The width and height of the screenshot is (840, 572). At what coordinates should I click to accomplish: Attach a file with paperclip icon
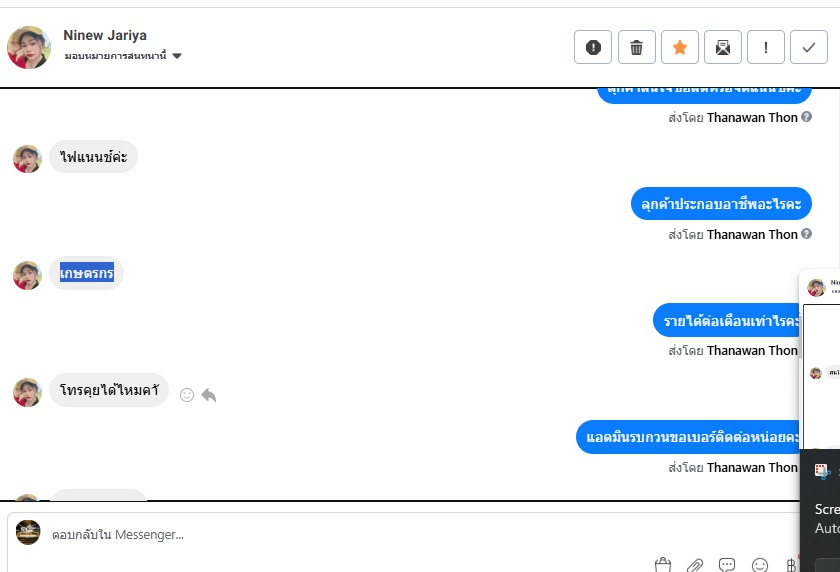tap(695, 565)
